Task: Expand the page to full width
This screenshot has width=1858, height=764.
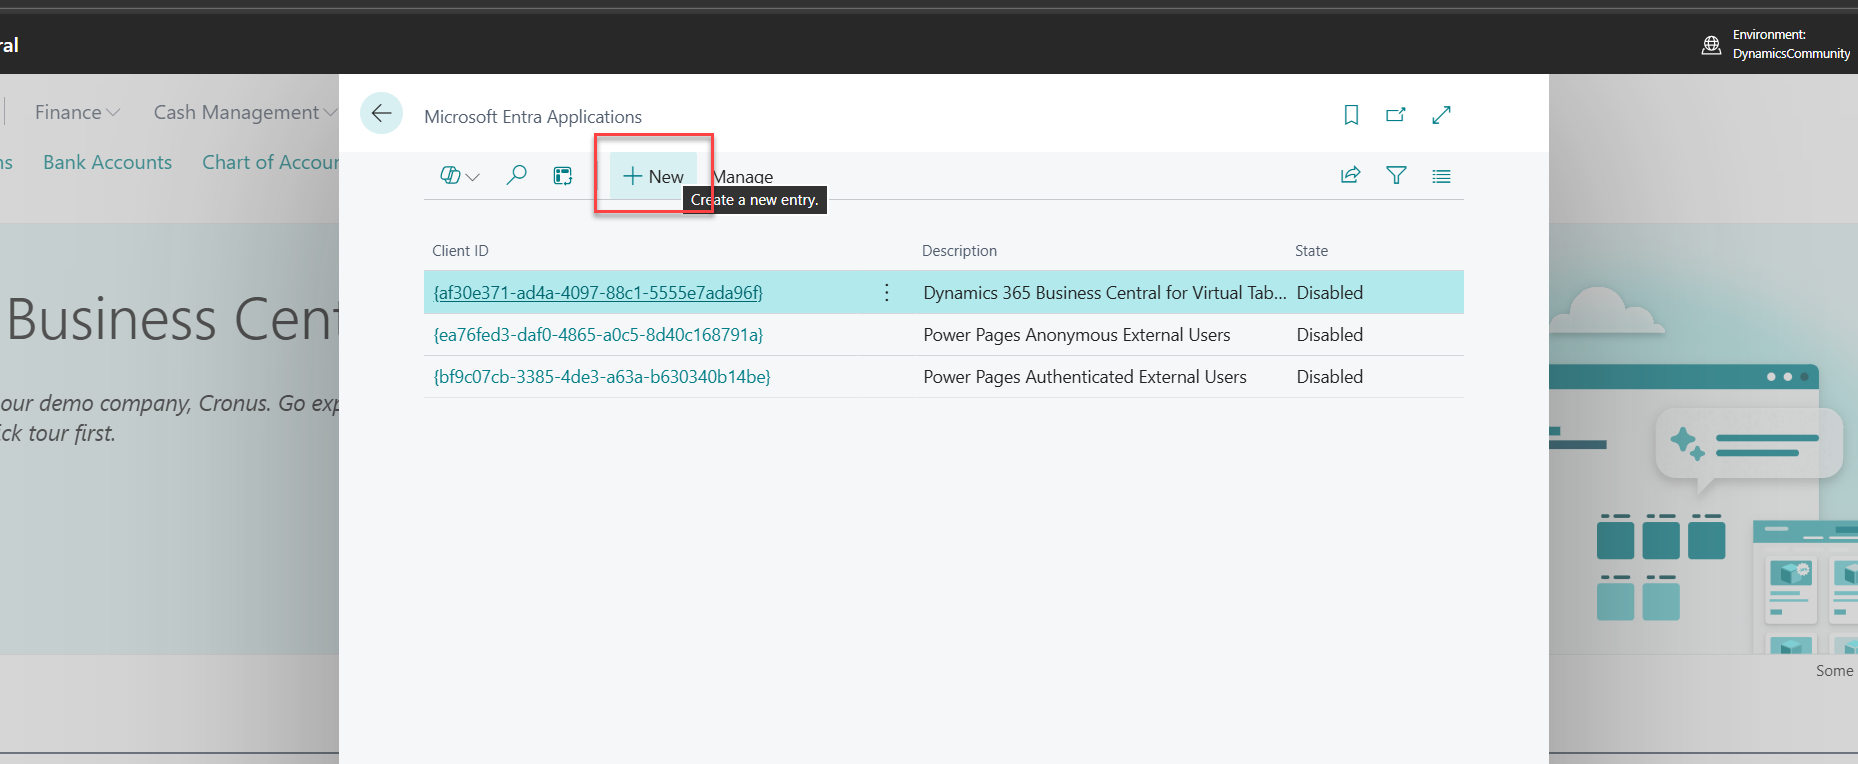Action: coord(1441,115)
